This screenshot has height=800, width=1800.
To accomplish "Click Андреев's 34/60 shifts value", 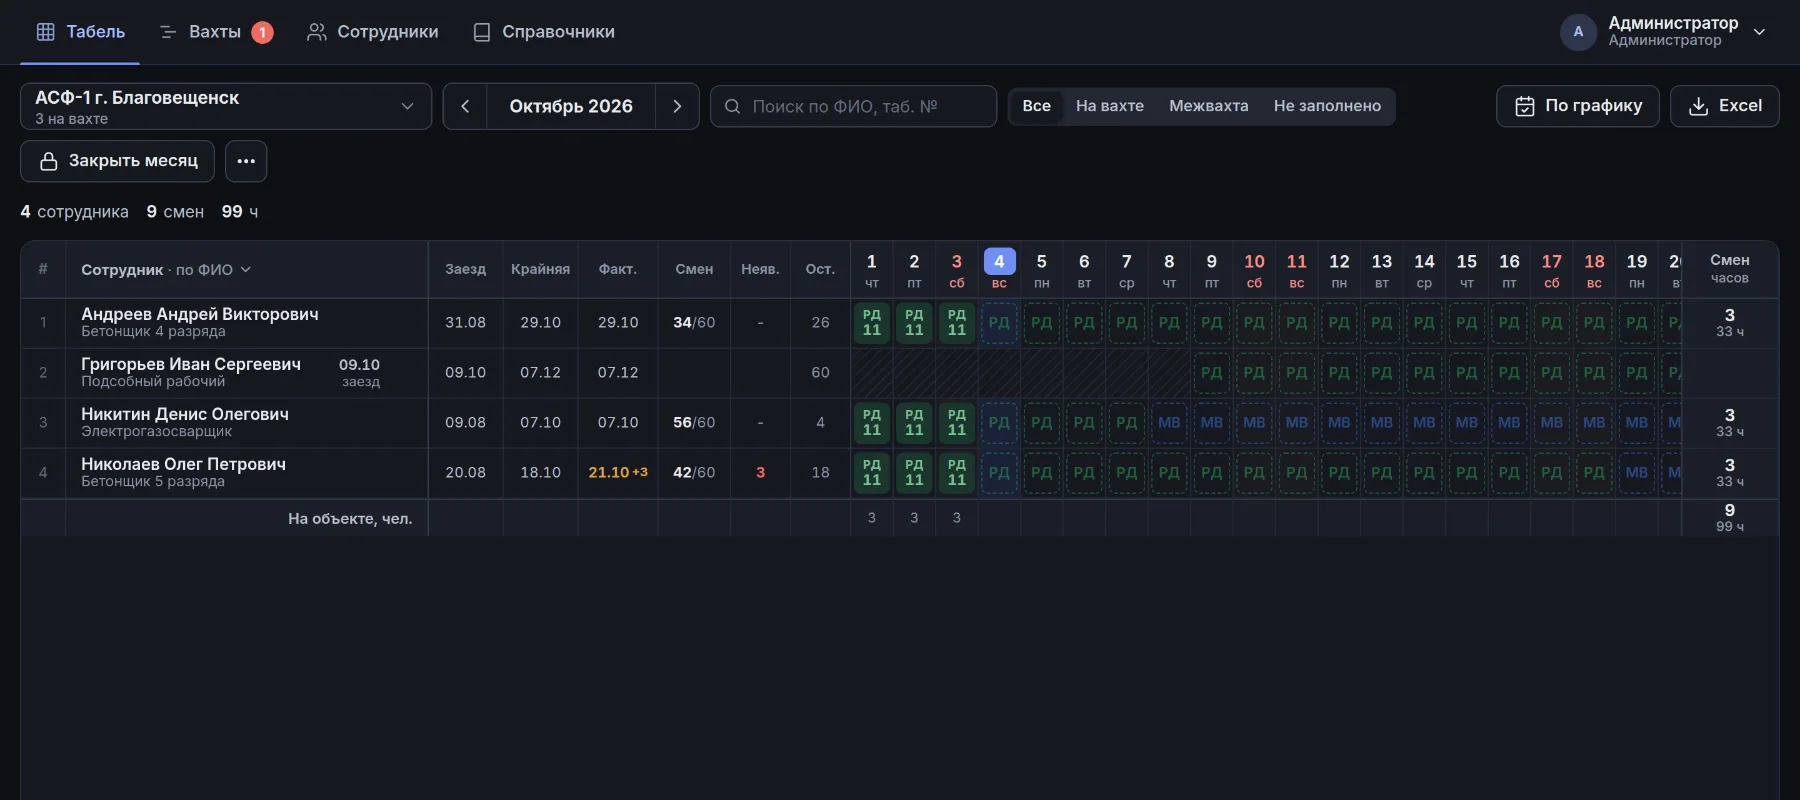I will pos(694,323).
